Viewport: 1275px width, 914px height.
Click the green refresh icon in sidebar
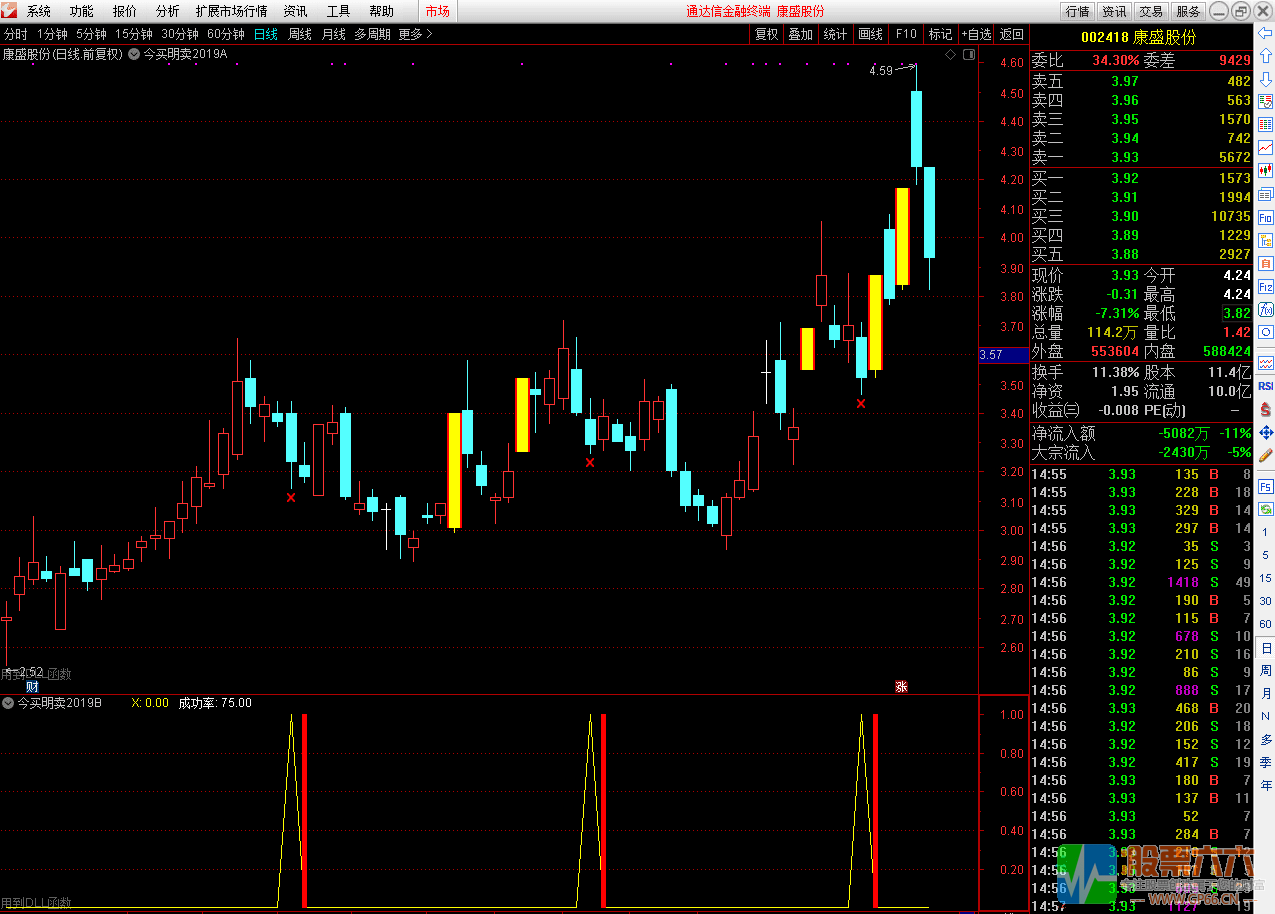(x=1266, y=509)
